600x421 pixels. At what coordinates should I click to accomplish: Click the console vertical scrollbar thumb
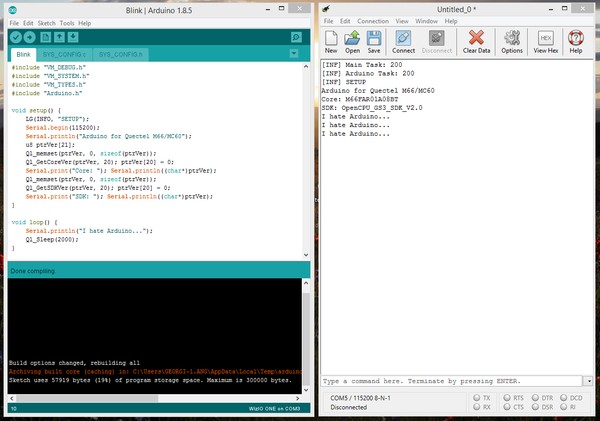coord(306,339)
